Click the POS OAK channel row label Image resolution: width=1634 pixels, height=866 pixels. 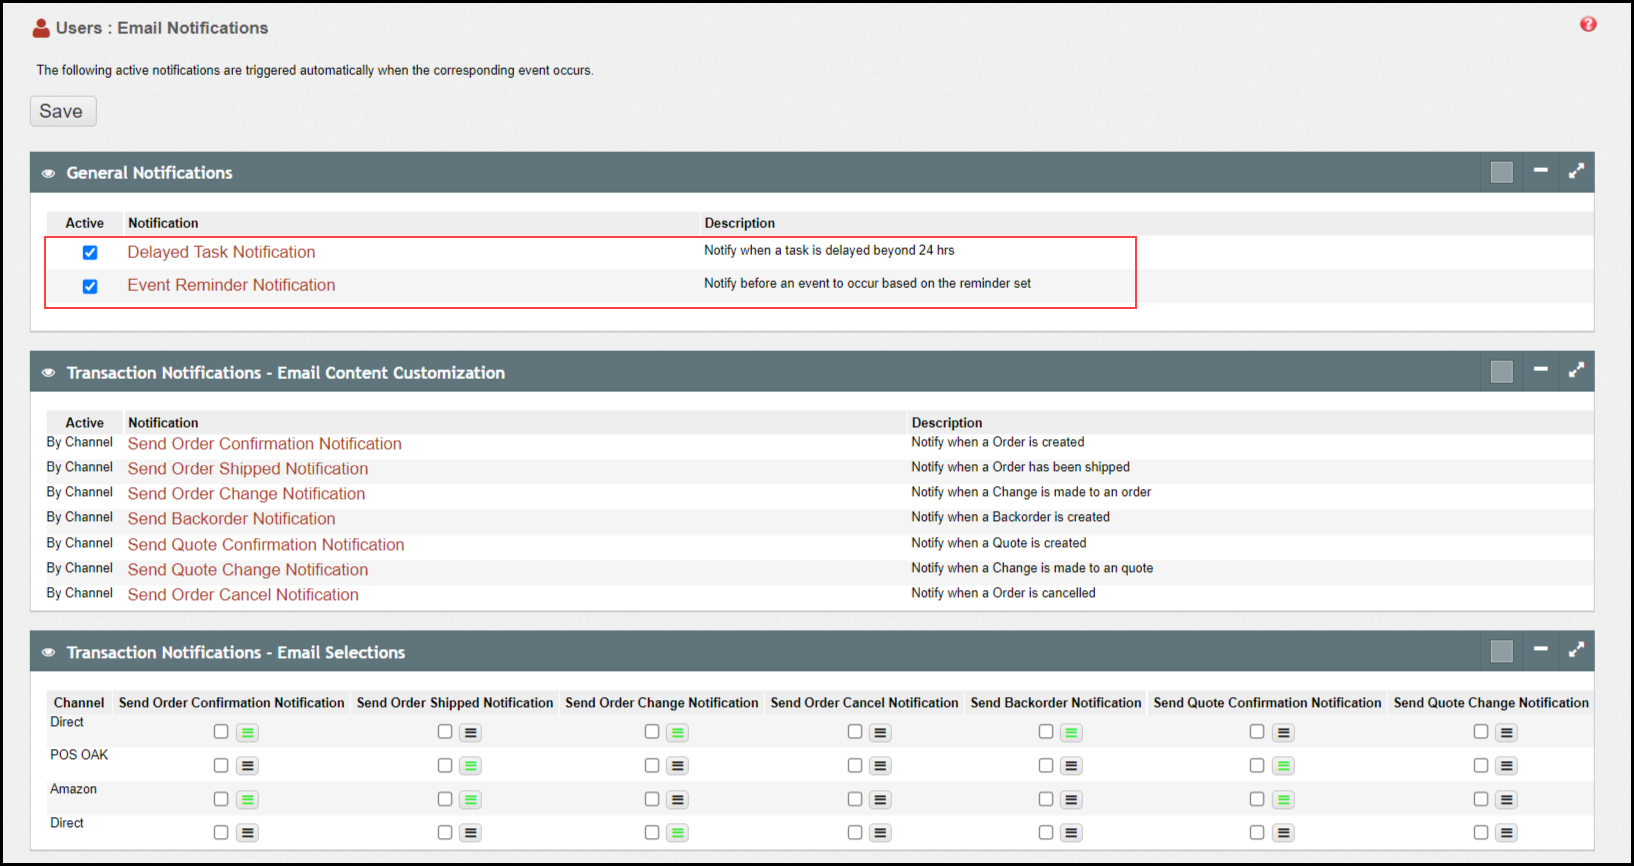tap(79, 755)
